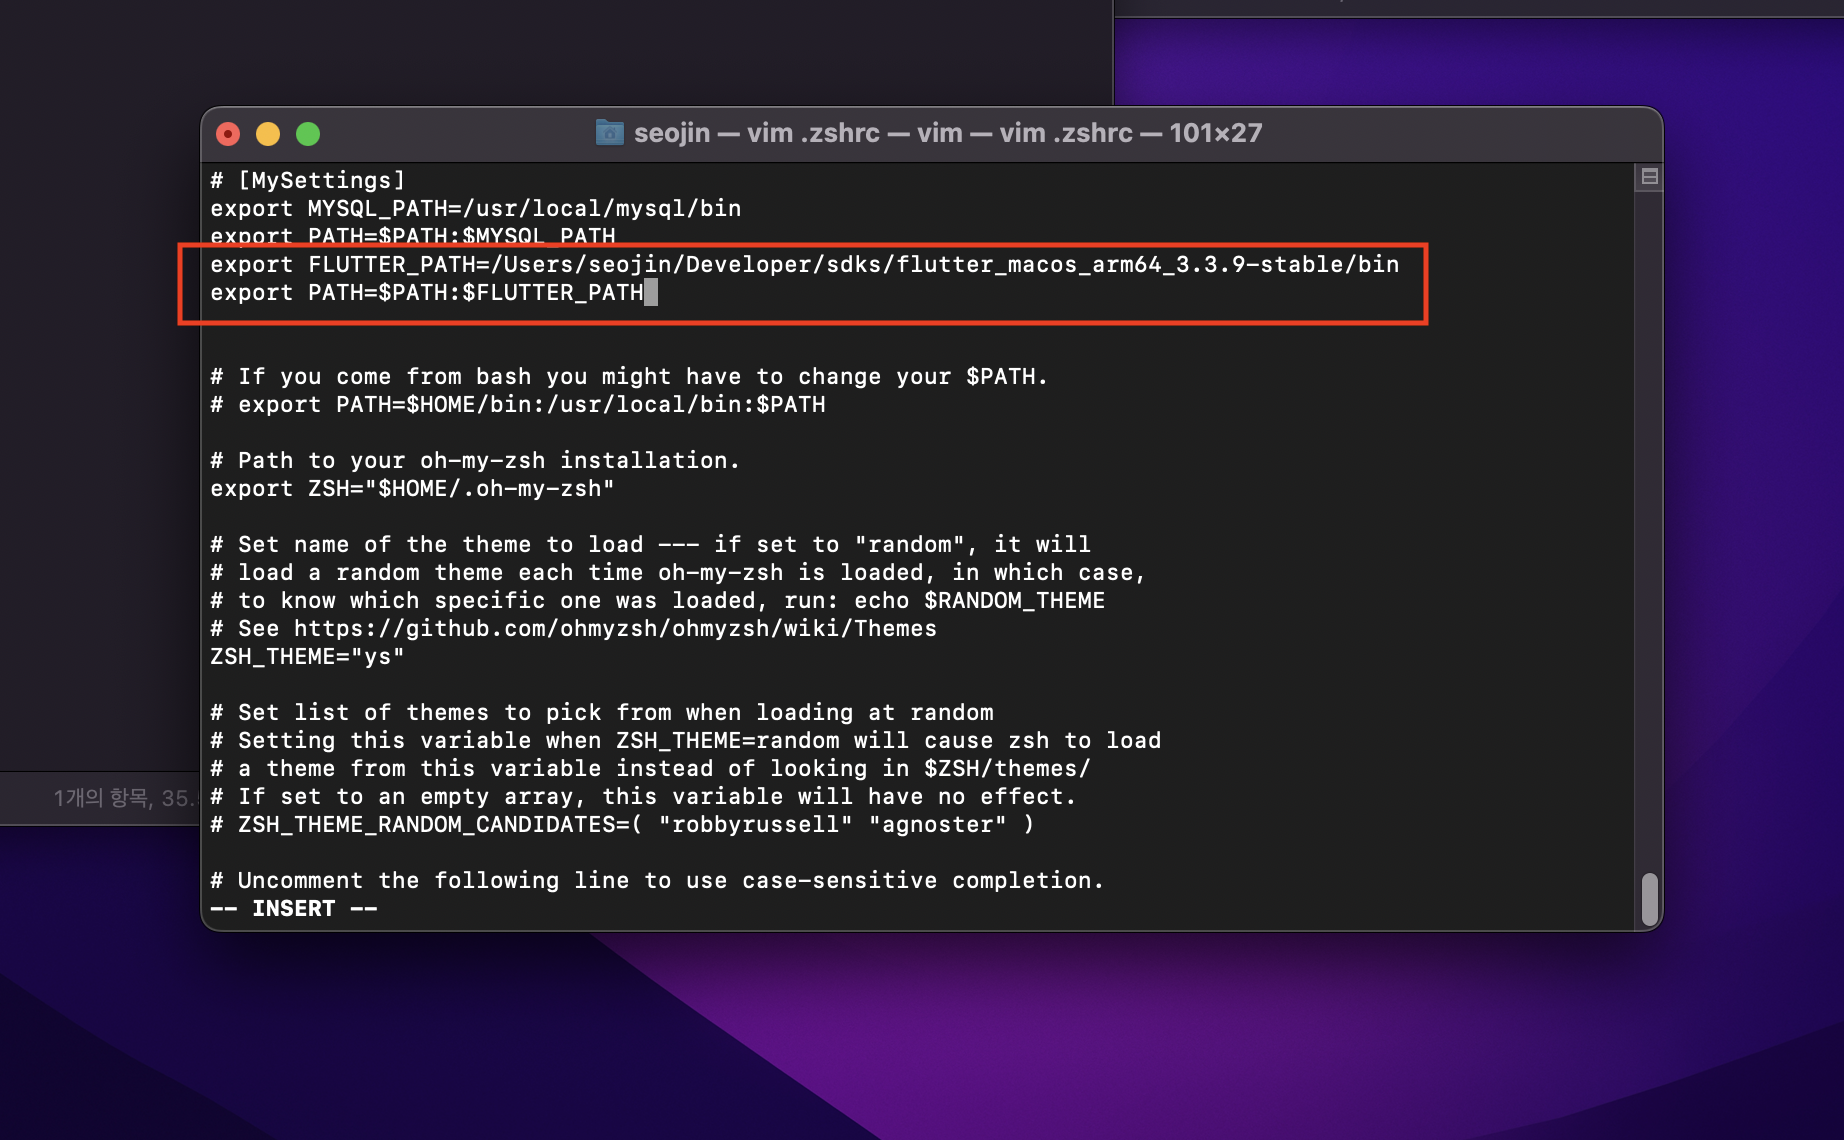Click '# load a random theme each time' line

[678, 573]
